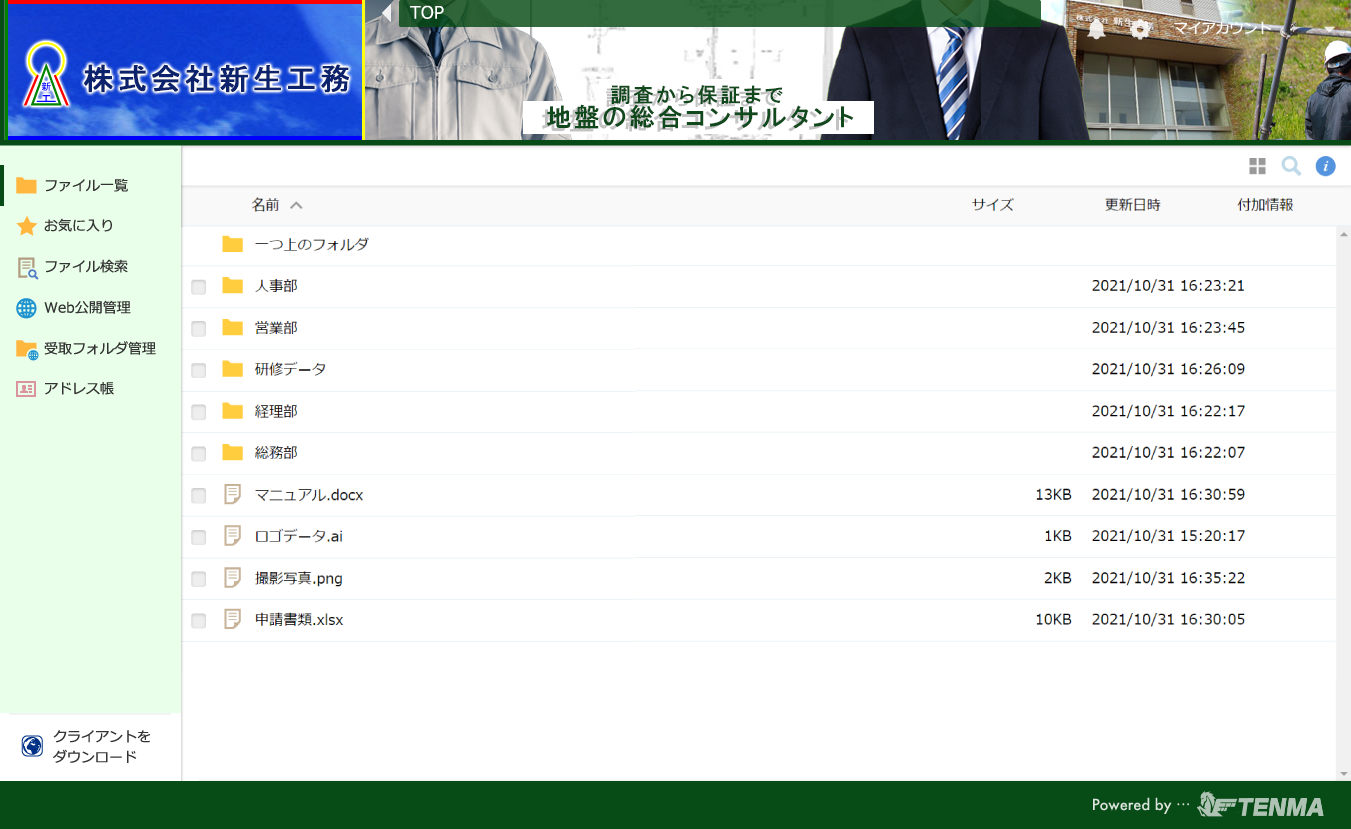Click the folder icon for 経理部
1351x829 pixels.
233,411
